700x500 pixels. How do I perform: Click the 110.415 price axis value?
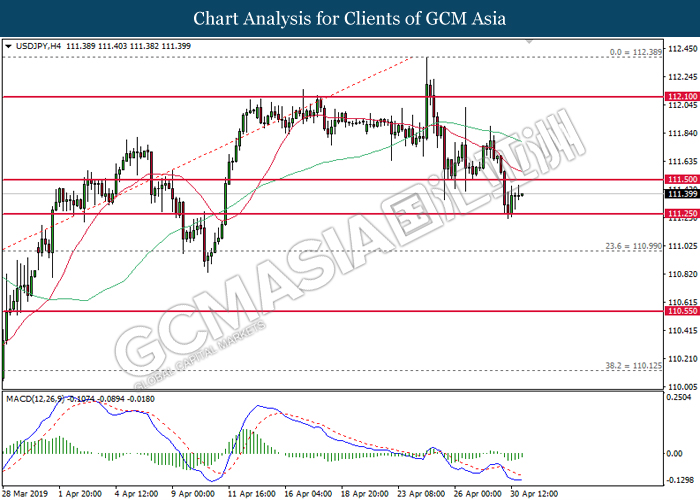682,330
